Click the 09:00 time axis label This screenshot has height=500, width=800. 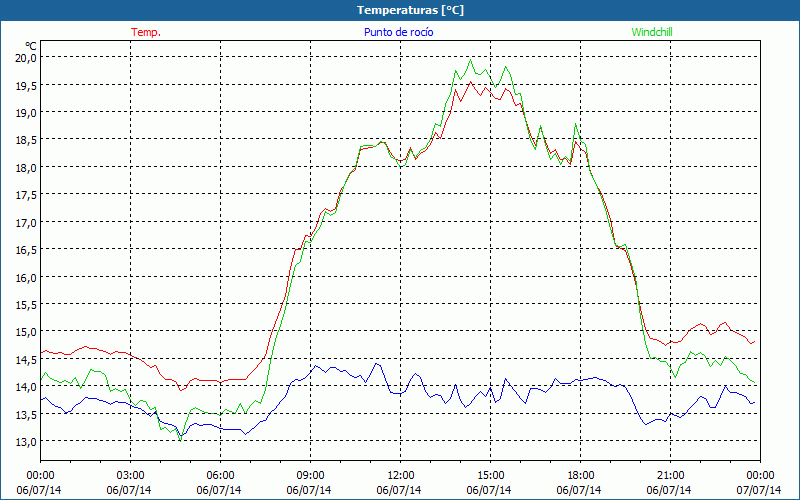[310, 475]
